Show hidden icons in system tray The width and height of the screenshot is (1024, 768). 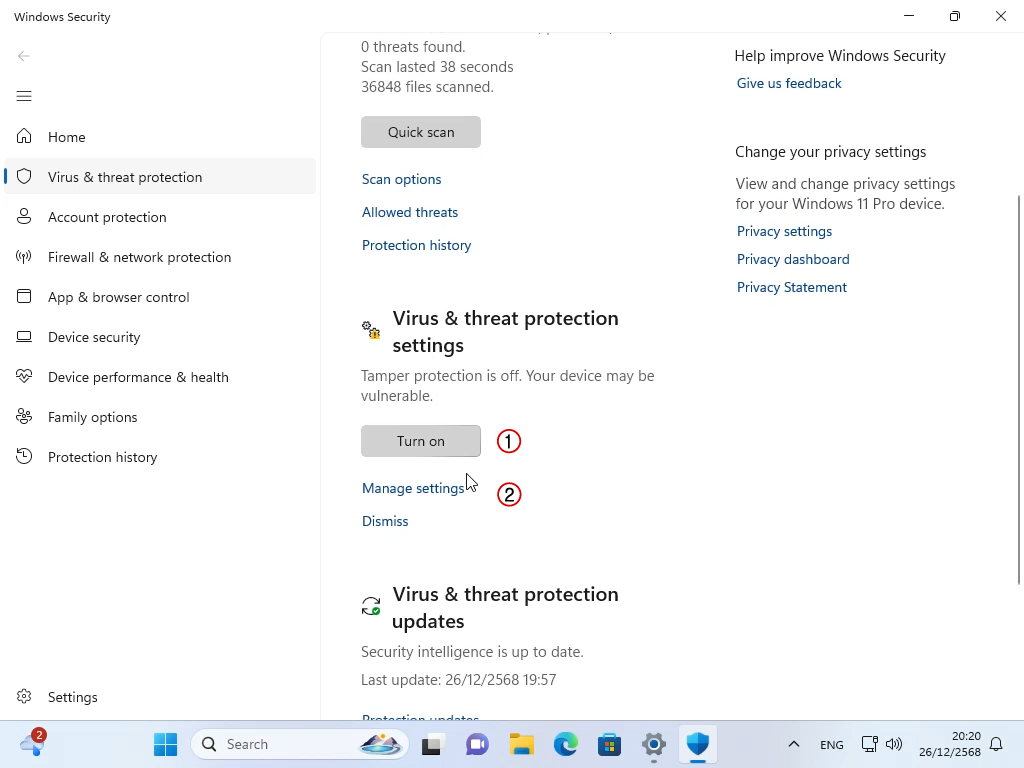pos(793,744)
